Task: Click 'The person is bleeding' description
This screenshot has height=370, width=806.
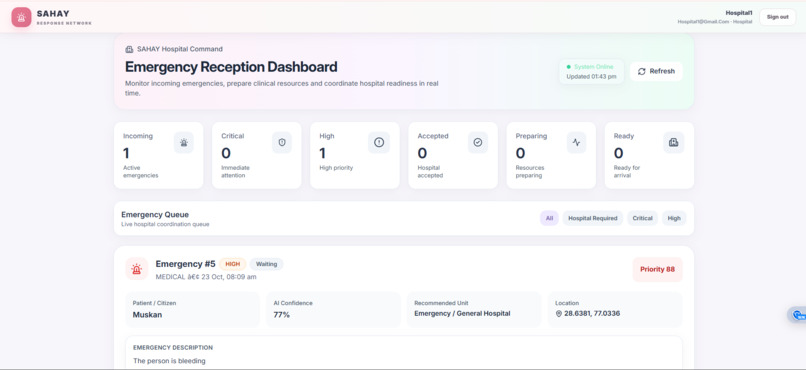Action: (x=169, y=361)
